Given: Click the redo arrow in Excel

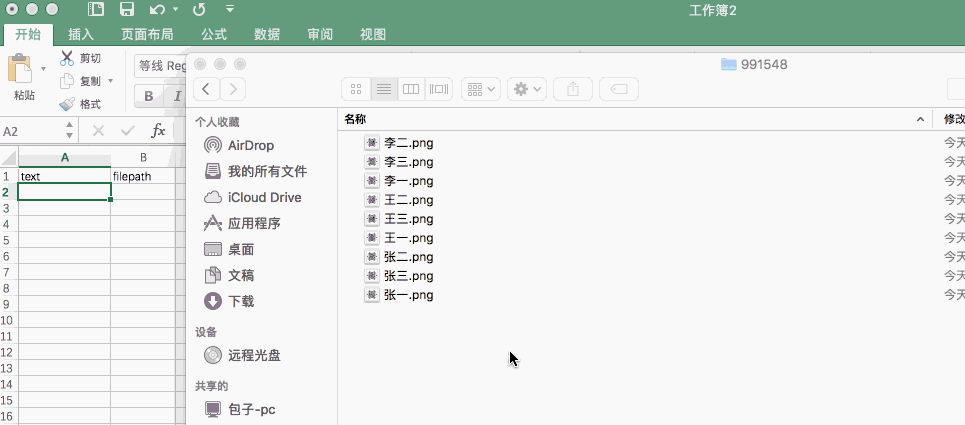Looking at the screenshot, I should [199, 9].
